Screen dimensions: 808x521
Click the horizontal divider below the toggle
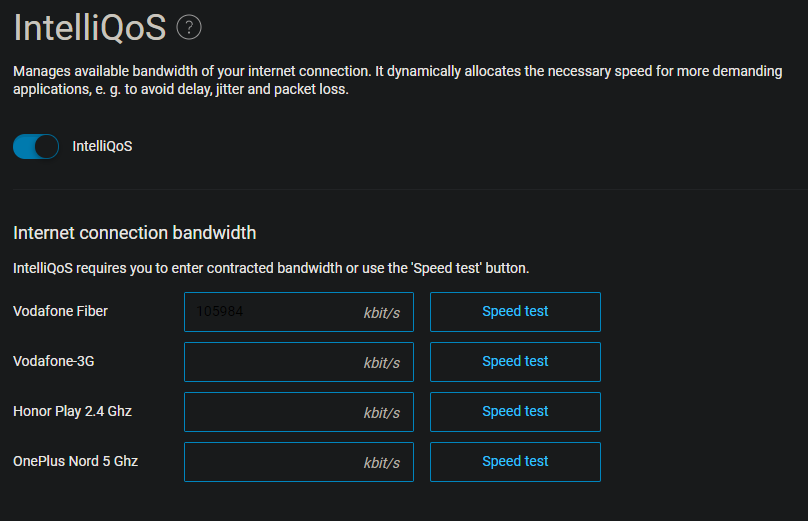(410, 190)
